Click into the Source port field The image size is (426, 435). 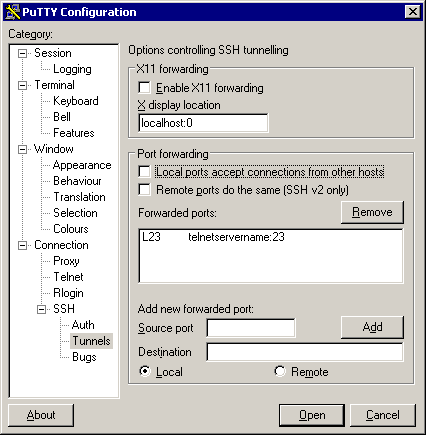click(251, 328)
